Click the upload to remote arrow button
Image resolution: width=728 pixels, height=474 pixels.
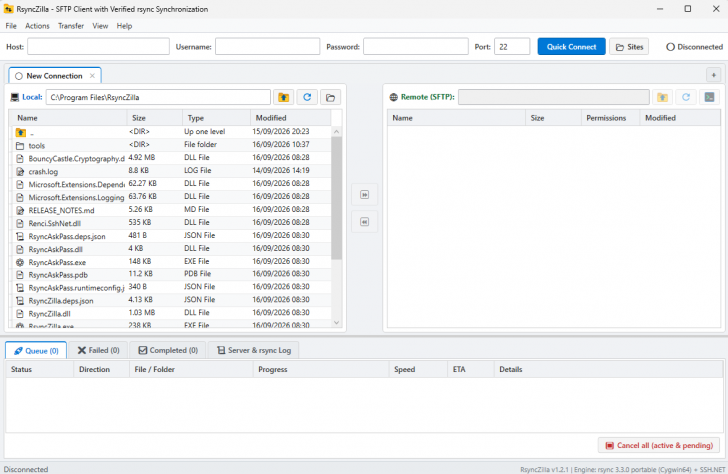click(x=364, y=195)
